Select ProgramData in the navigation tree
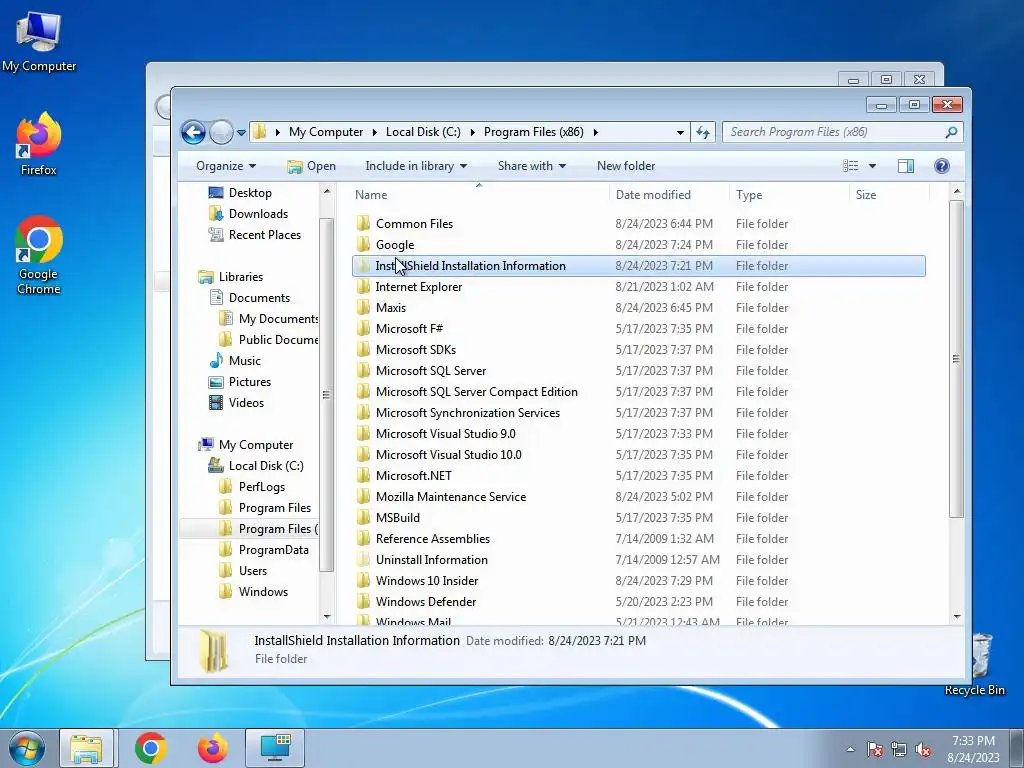 click(273, 550)
